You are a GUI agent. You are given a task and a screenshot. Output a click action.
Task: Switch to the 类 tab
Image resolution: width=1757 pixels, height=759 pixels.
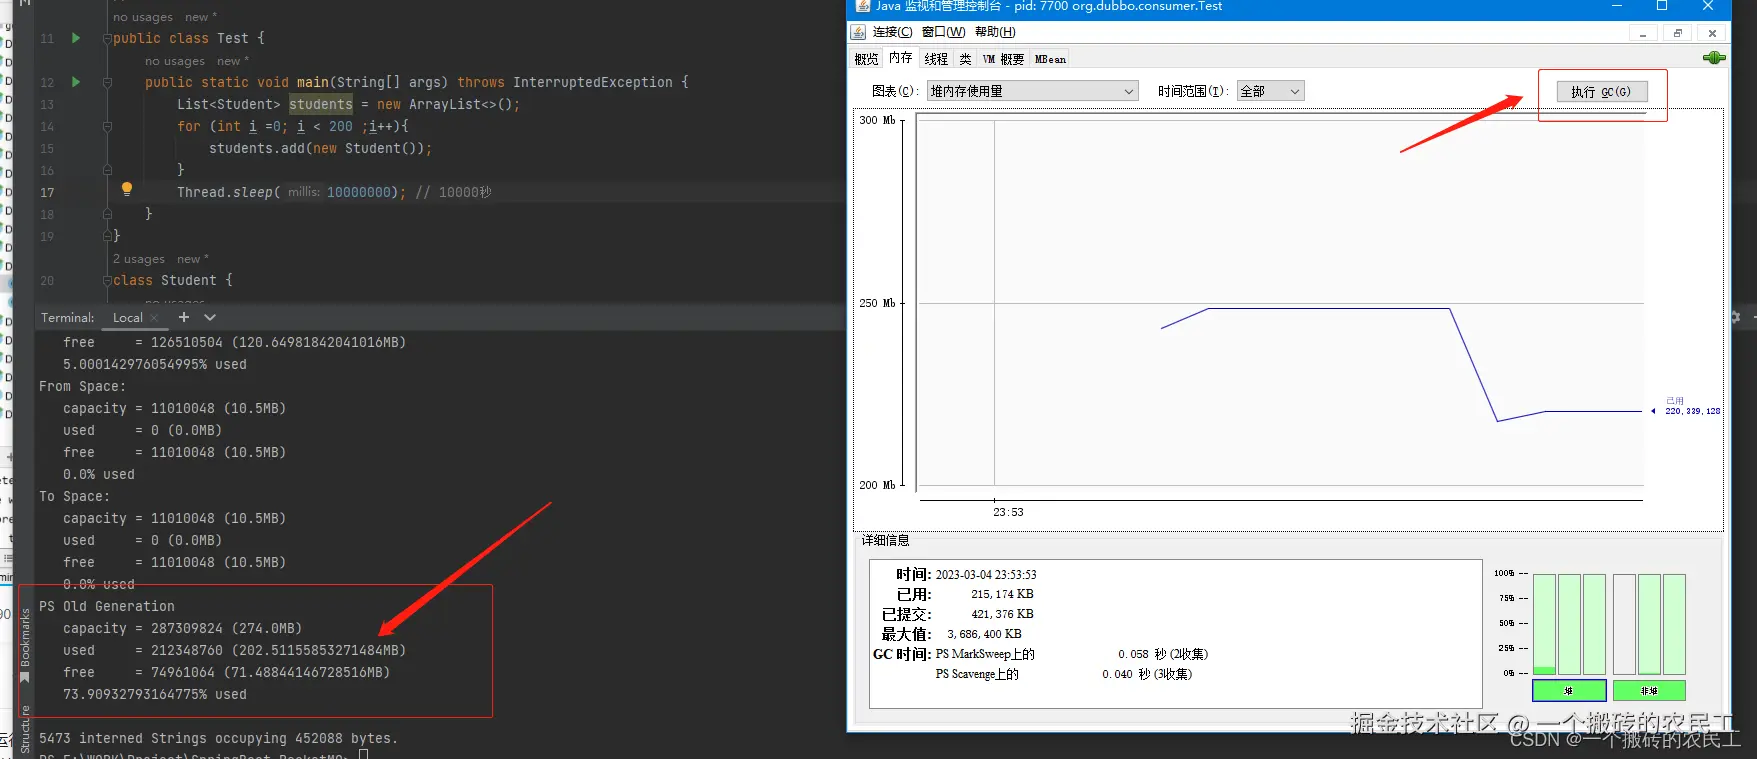[965, 59]
